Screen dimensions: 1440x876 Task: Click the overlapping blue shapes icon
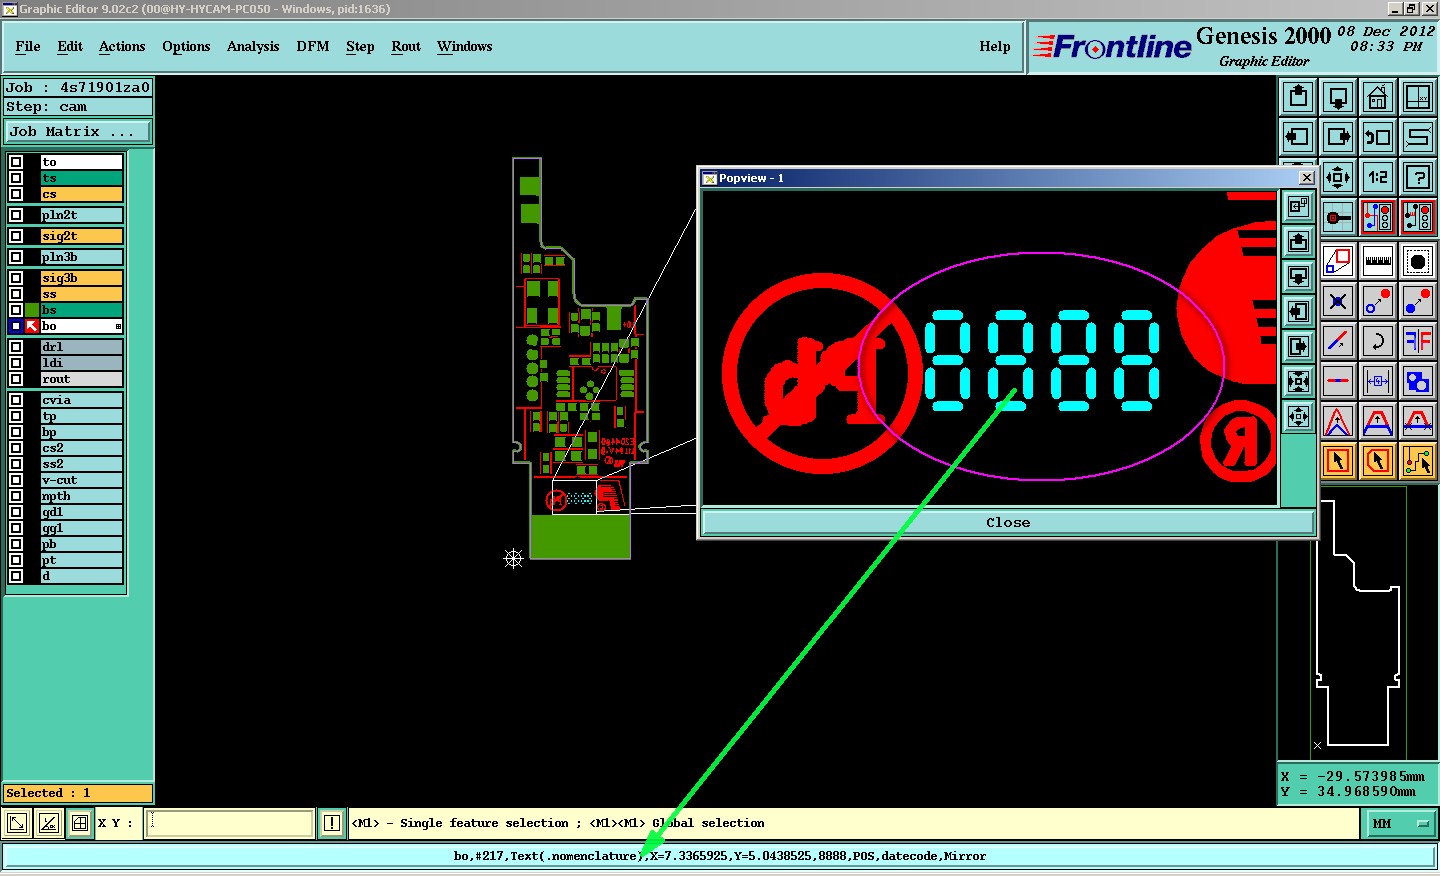pos(1418,381)
